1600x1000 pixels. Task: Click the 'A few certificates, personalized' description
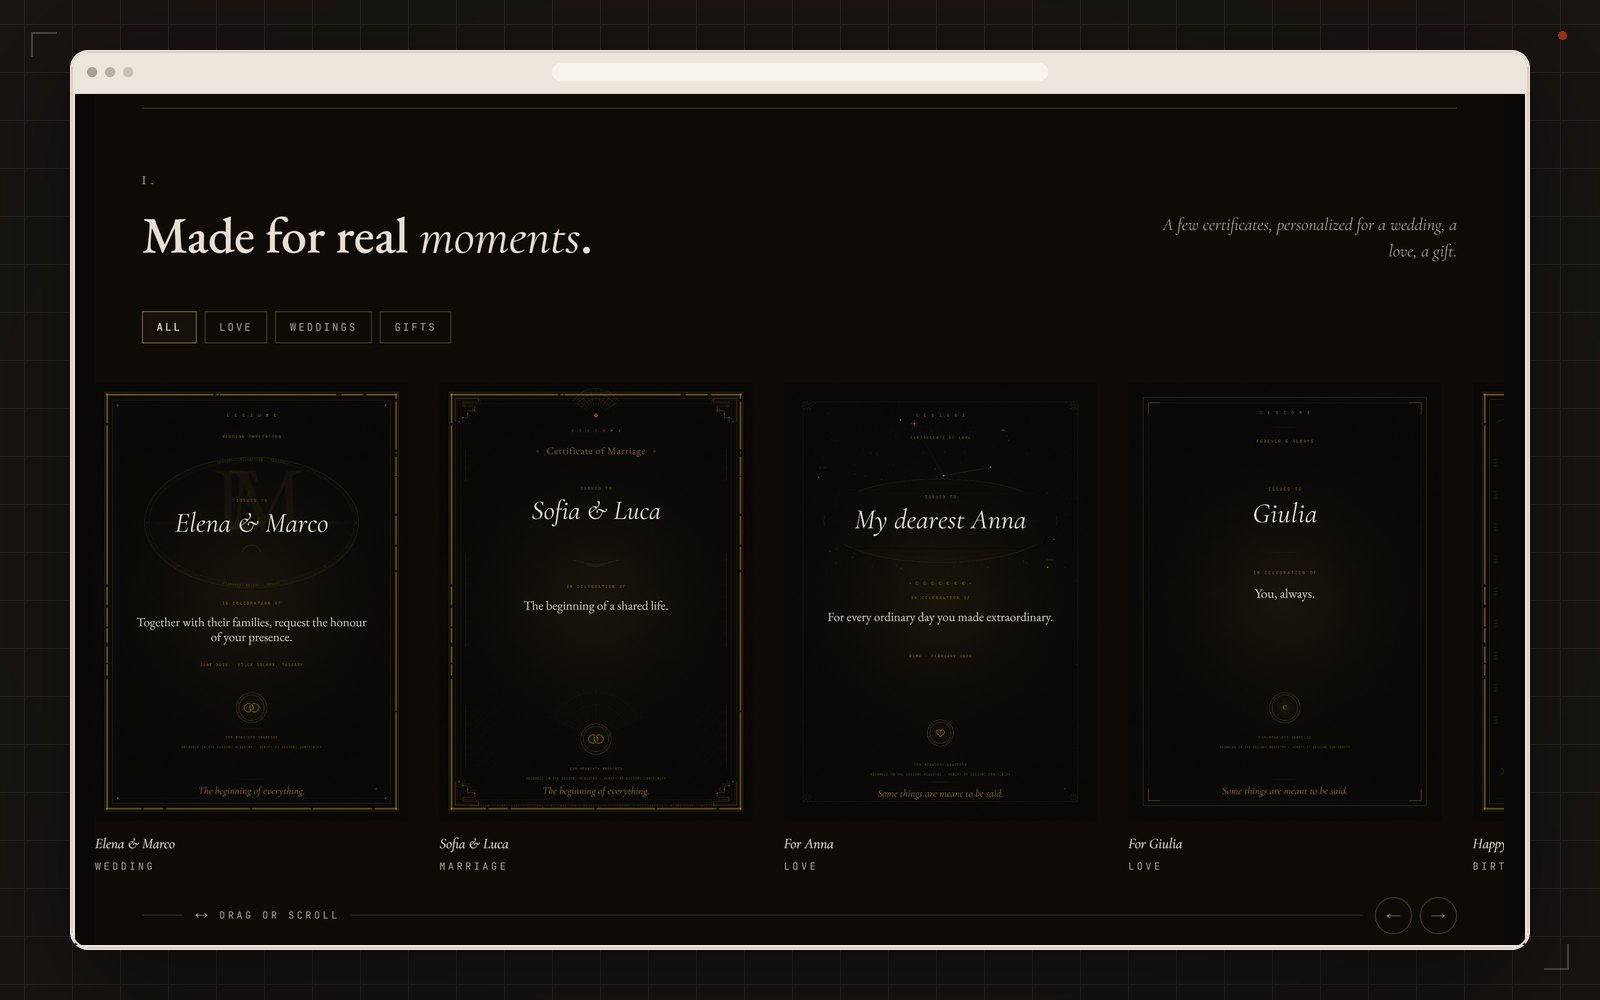point(1309,238)
